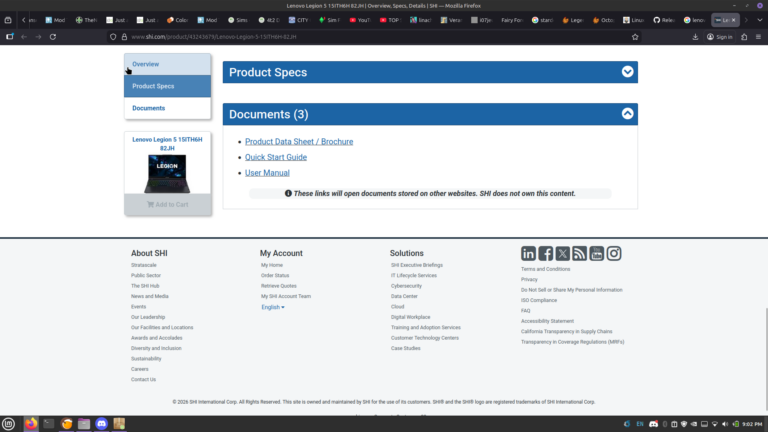768x432 pixels.
Task: Open the SHI Facebook page icon
Action: pyautogui.click(x=545, y=253)
